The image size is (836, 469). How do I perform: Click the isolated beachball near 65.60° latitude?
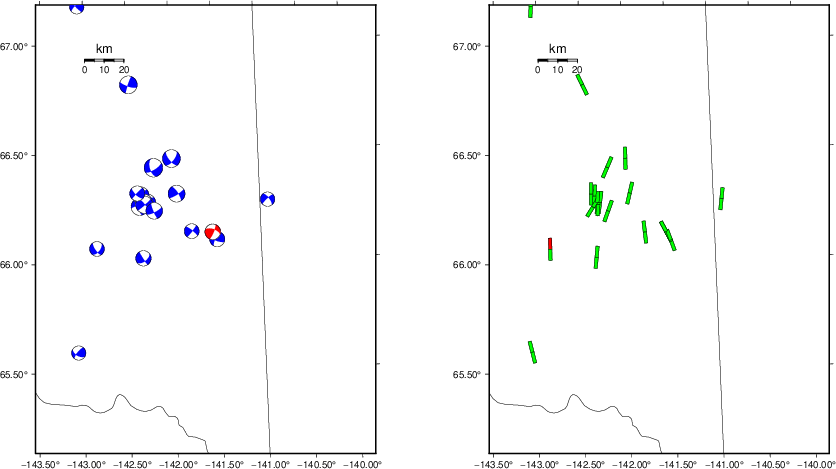(x=78, y=353)
